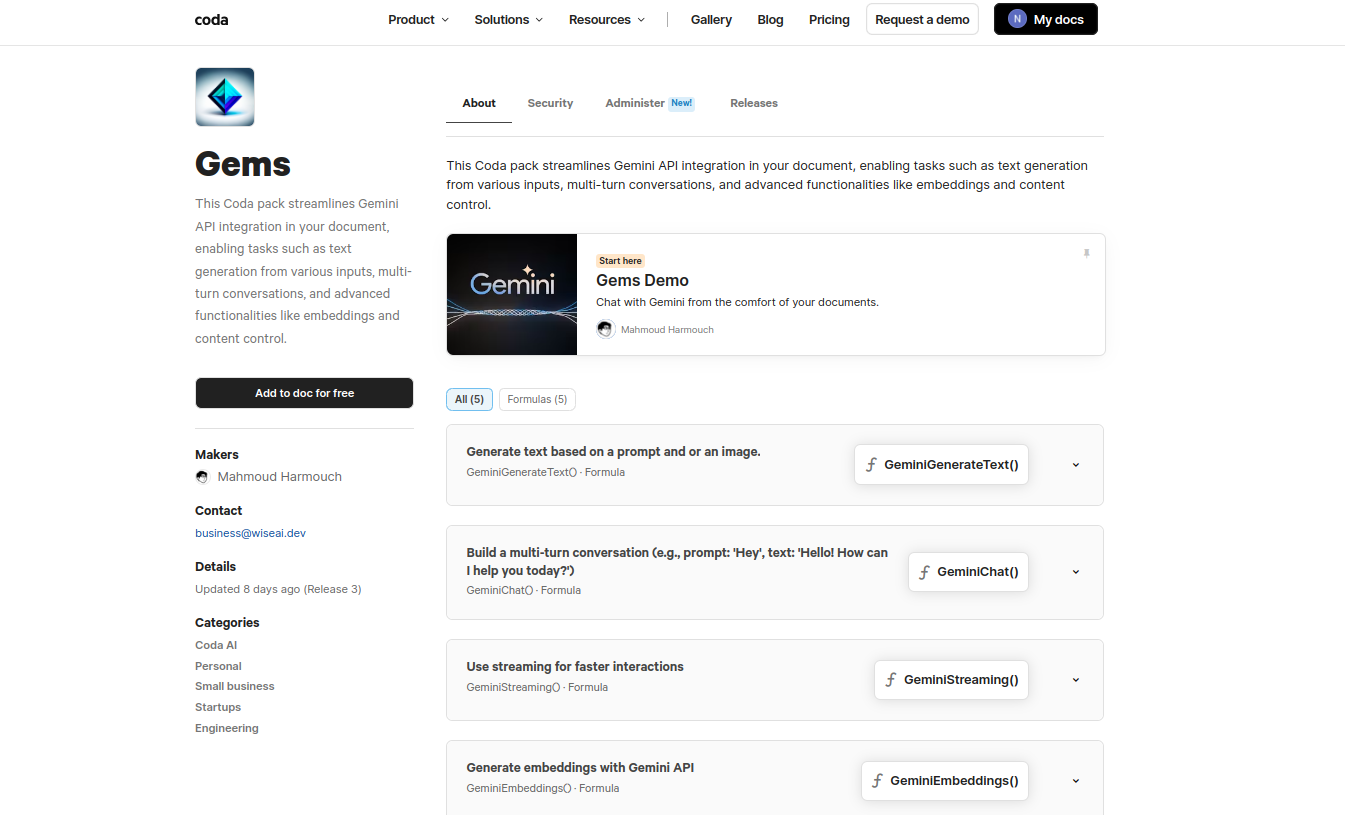Open the Releases tab
Image resolution: width=1345 pixels, height=815 pixels.
pos(754,103)
